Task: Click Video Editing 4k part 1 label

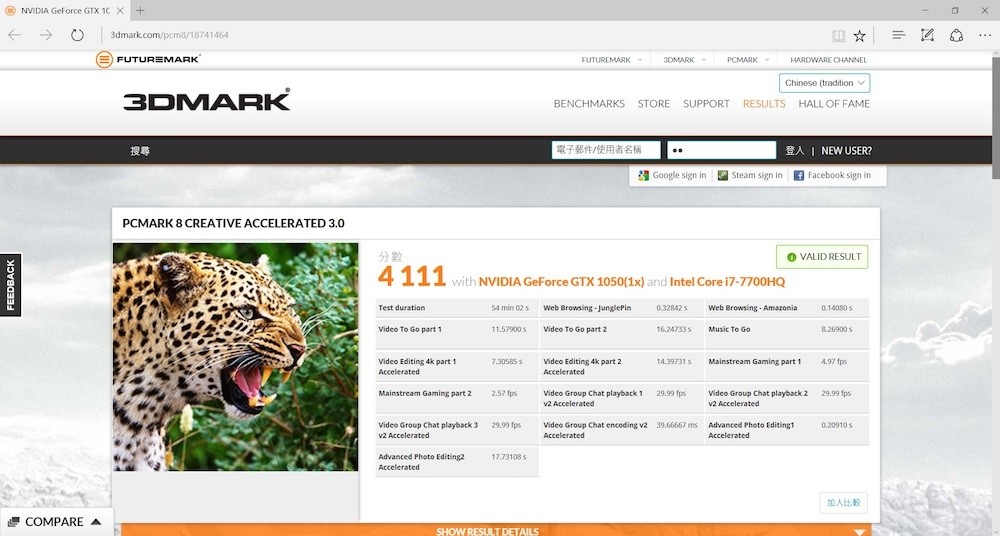Action: [417, 366]
